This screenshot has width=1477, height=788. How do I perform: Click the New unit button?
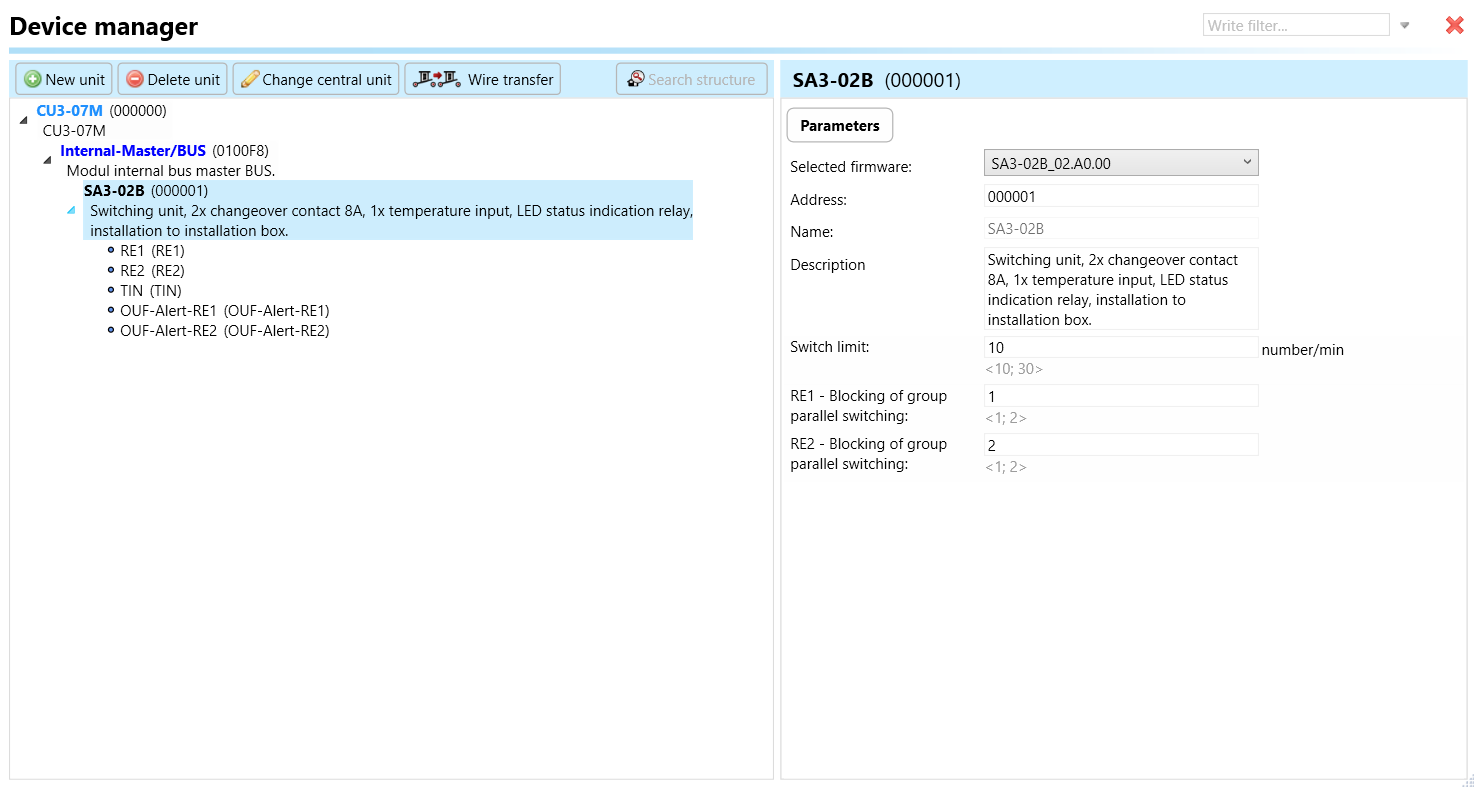64,79
